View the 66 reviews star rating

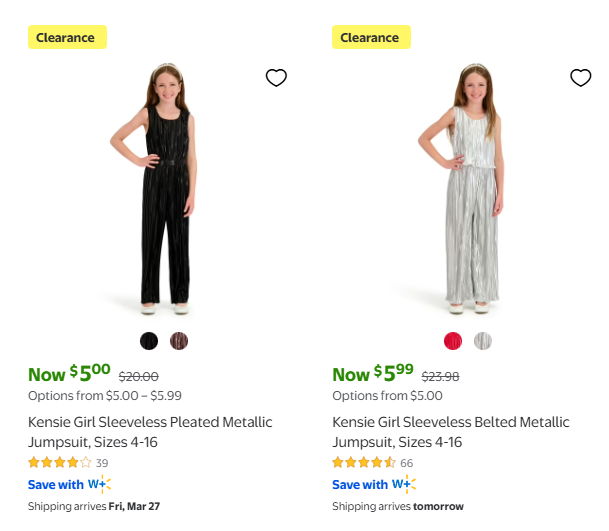(x=364, y=463)
